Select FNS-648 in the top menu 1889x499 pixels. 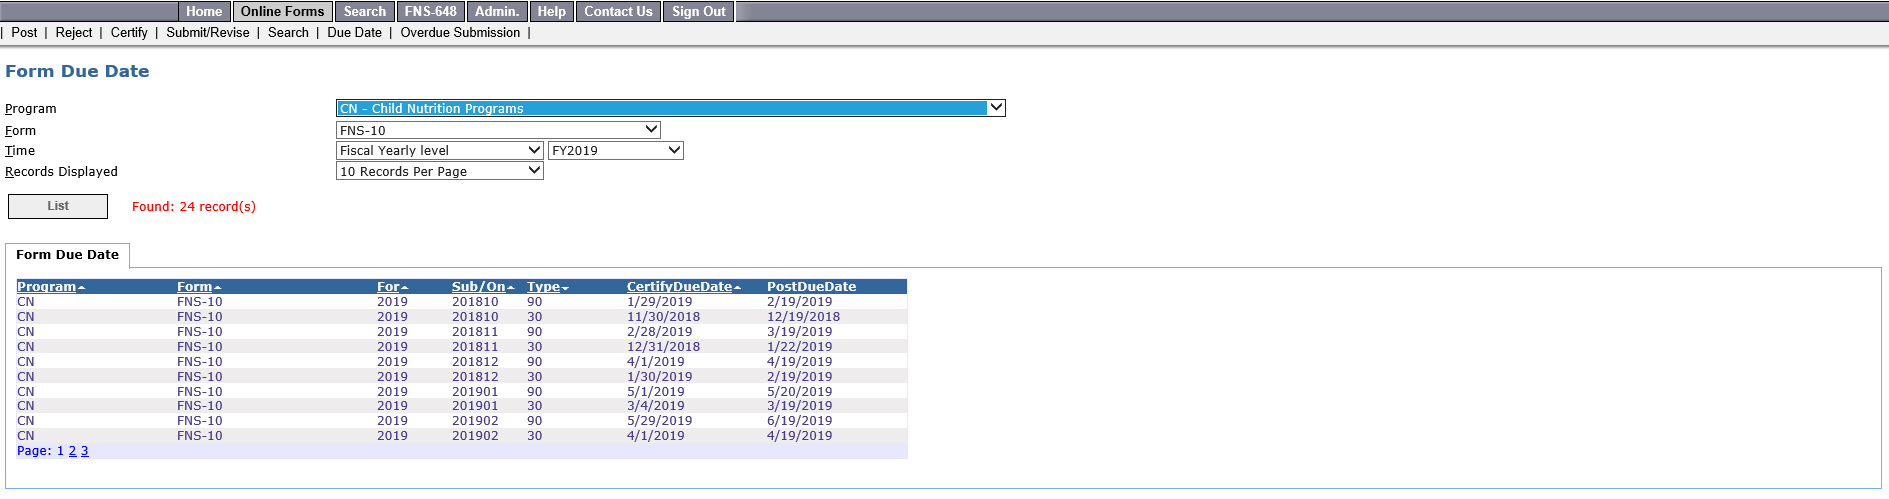(x=430, y=11)
